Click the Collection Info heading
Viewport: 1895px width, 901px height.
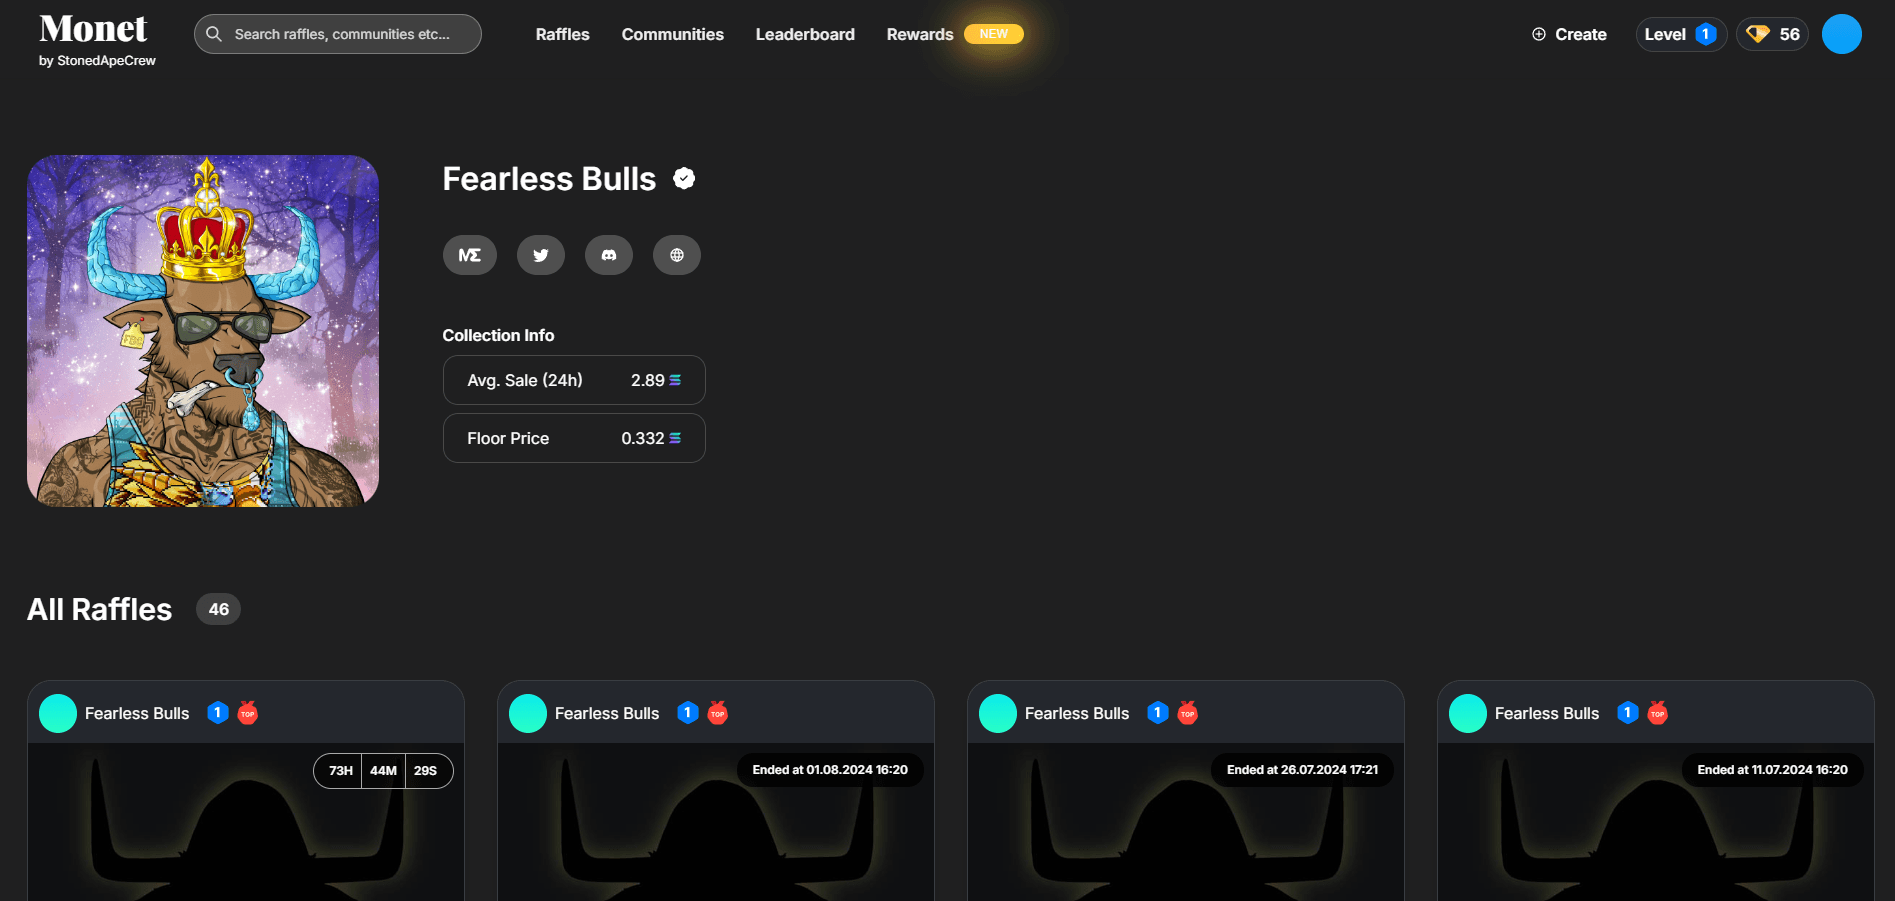pos(498,335)
